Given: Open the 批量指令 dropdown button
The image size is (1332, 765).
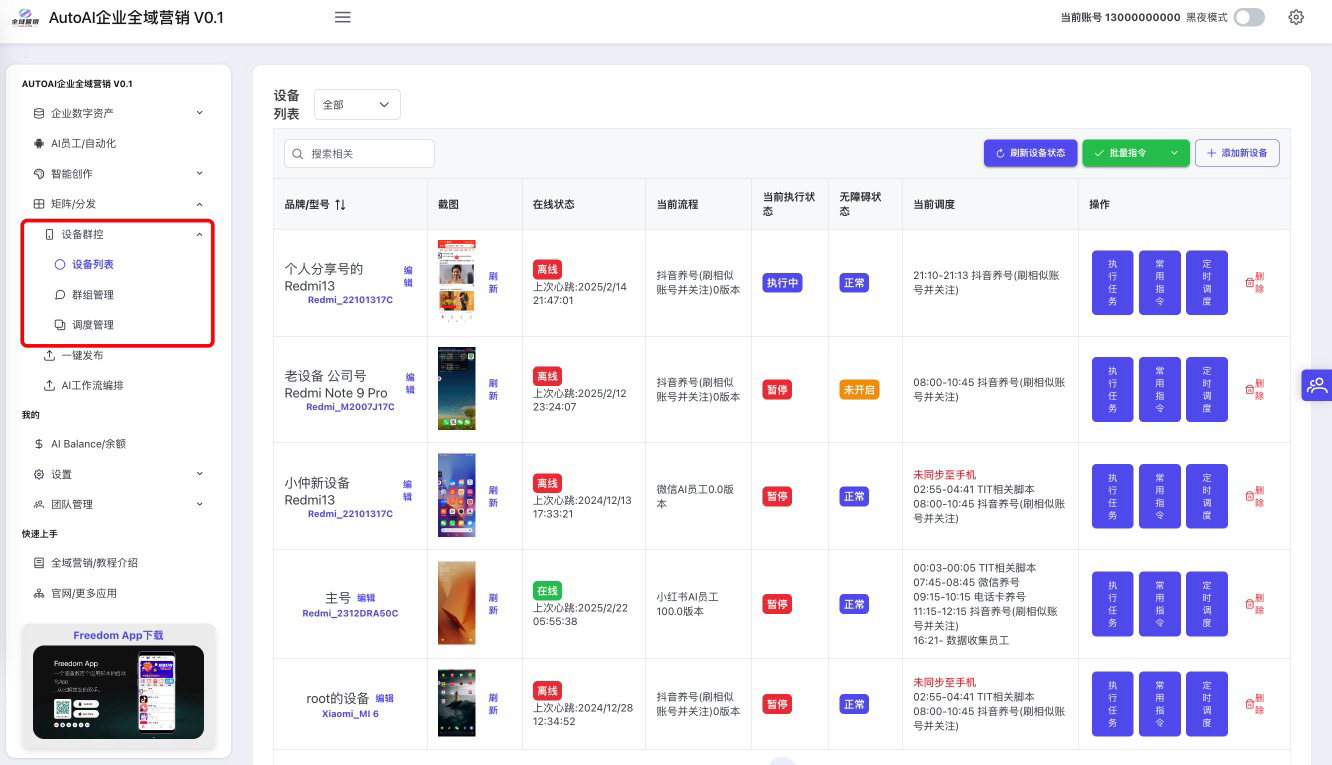Looking at the screenshot, I should pos(1136,153).
